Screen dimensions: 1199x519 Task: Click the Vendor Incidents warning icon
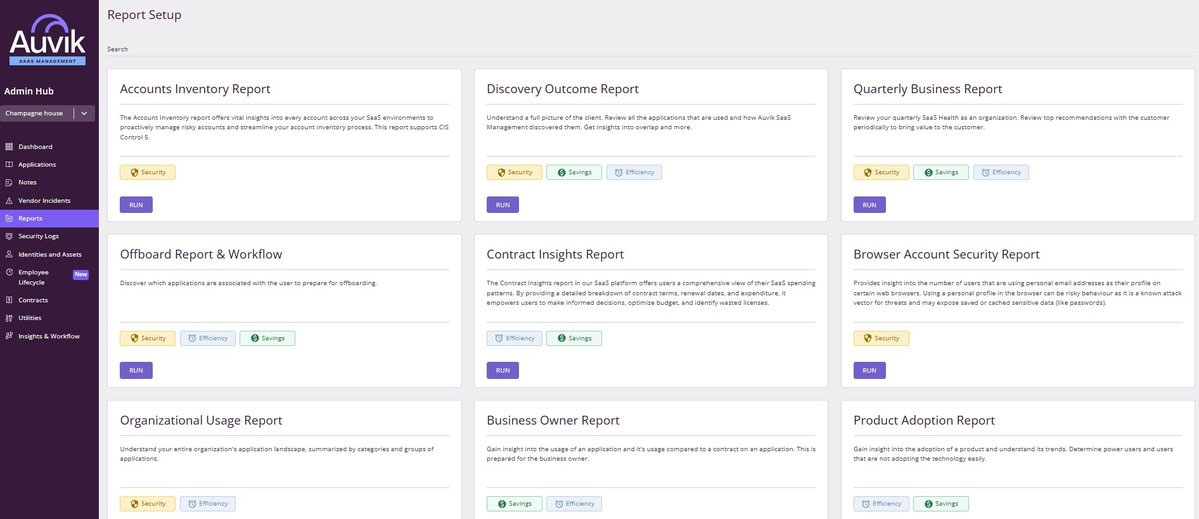(9, 201)
